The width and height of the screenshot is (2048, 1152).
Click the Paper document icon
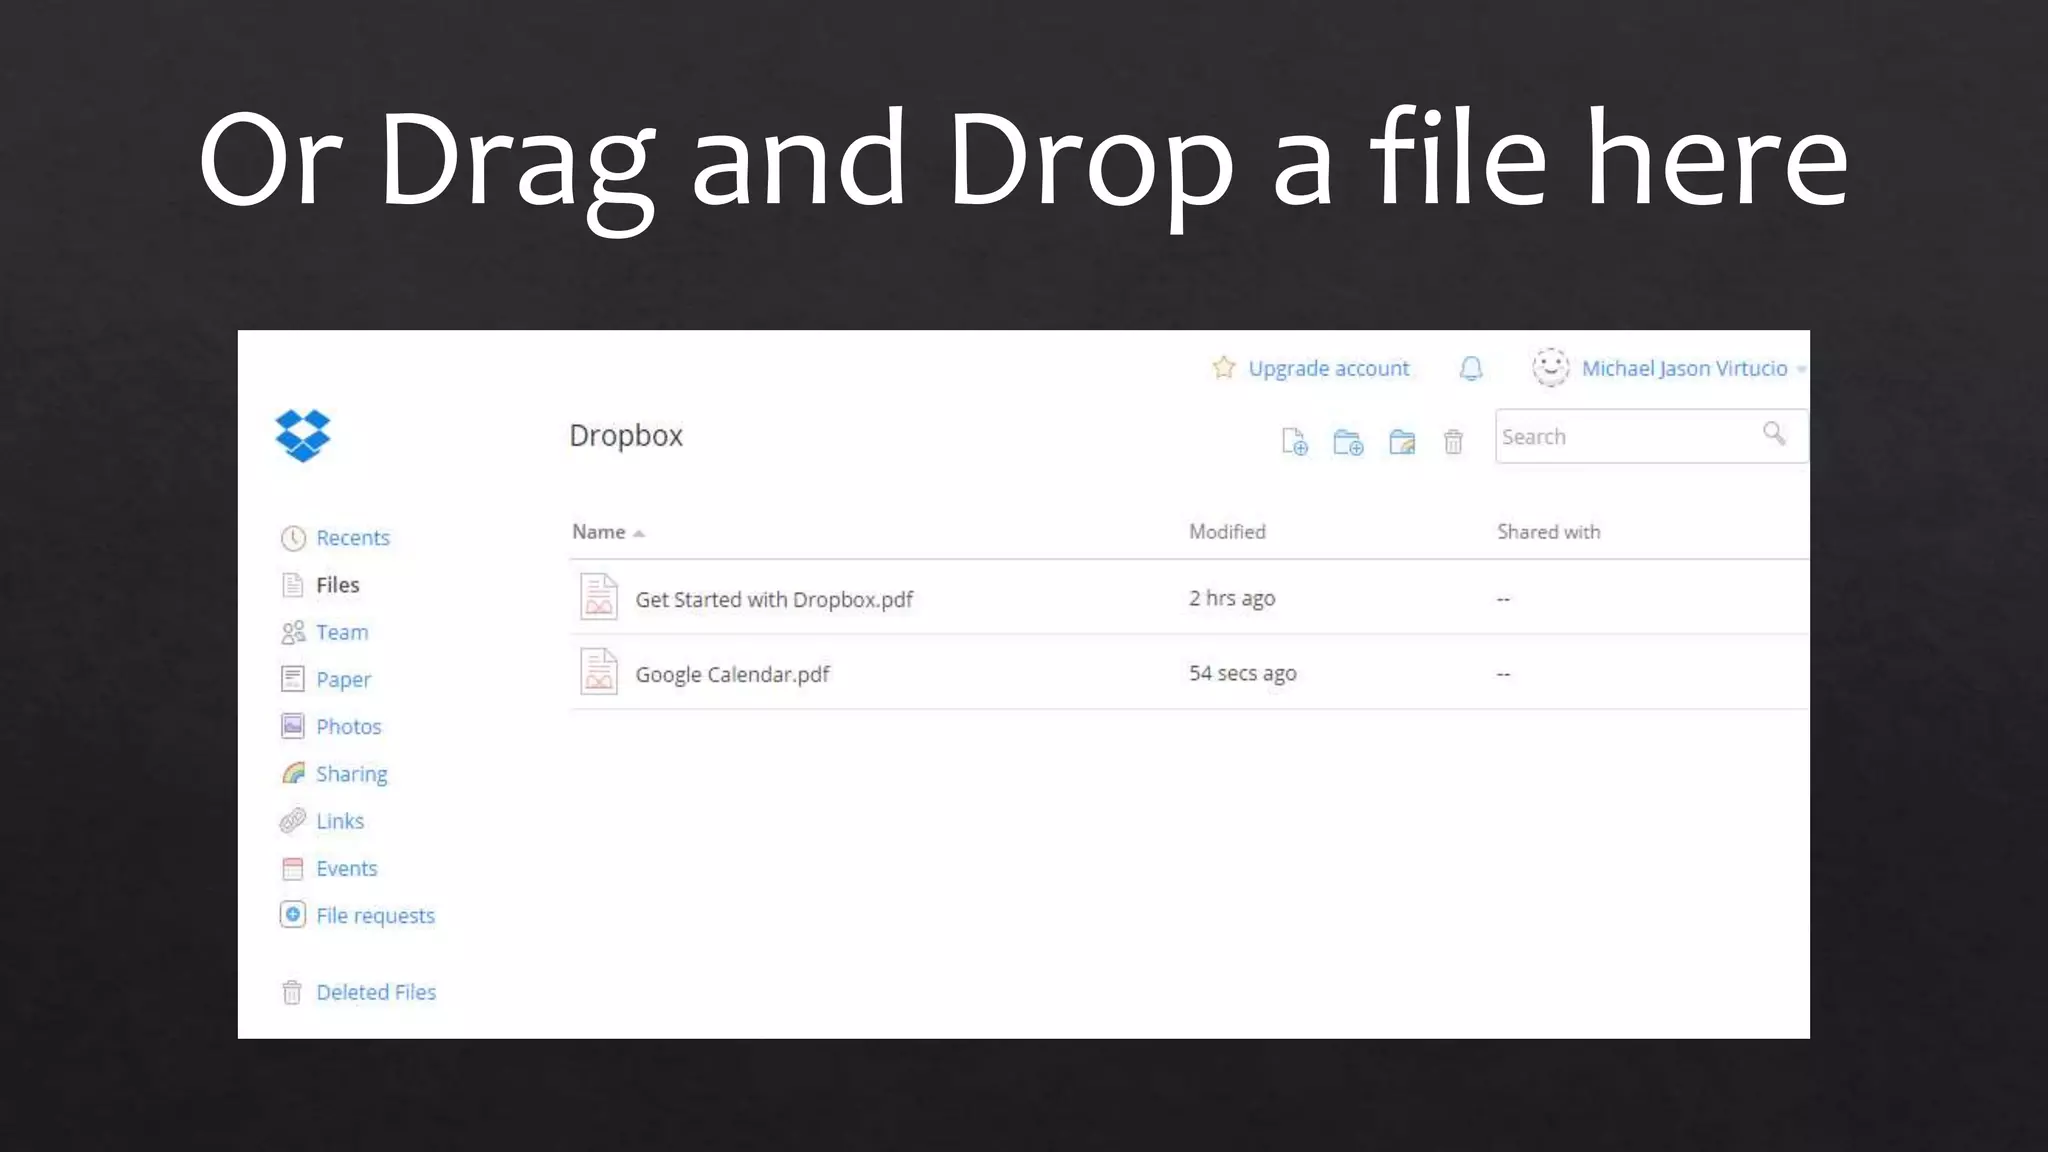coord(292,679)
